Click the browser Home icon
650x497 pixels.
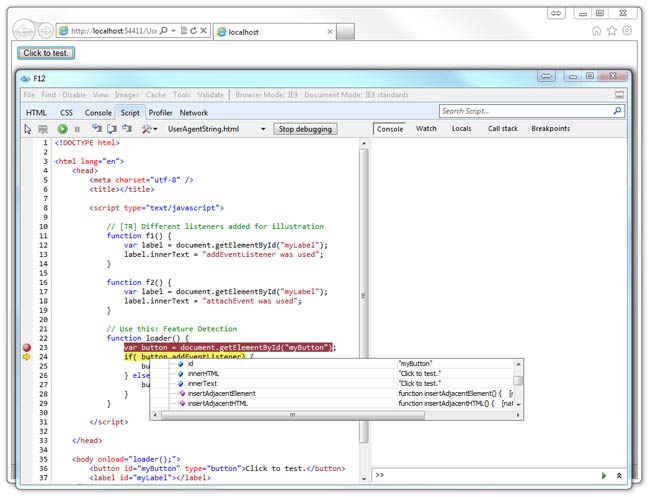(596, 31)
